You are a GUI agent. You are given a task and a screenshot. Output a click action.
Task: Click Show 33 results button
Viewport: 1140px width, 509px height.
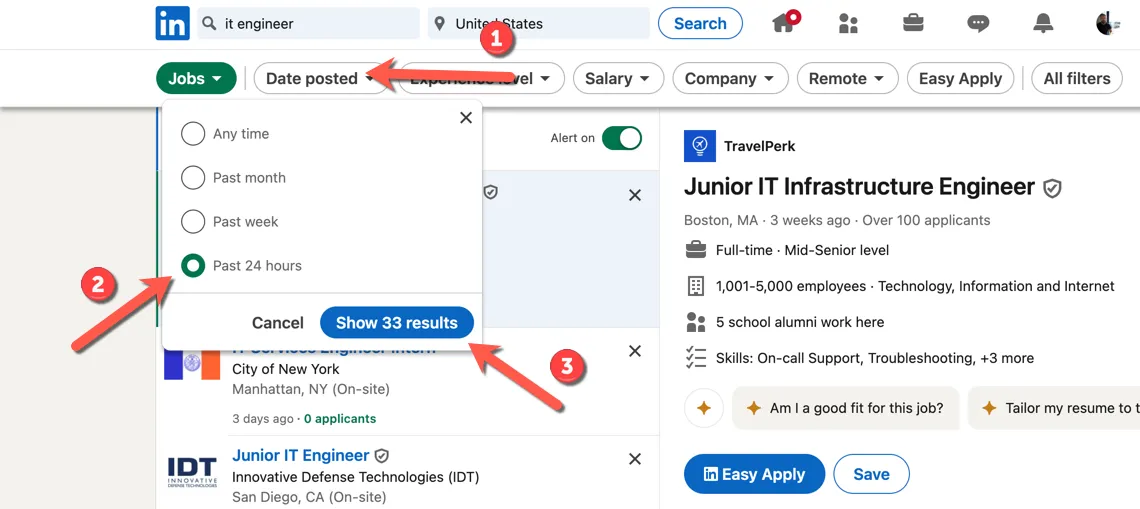(397, 323)
